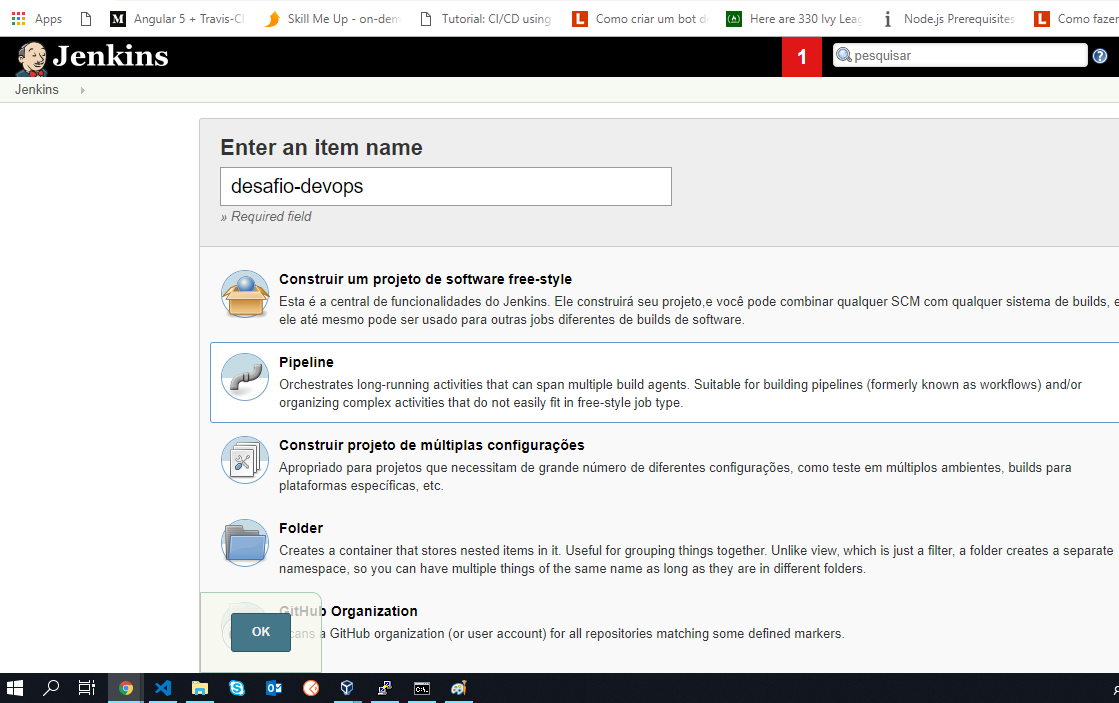Select the Pipeline pipe icon
The image size is (1119, 703).
pos(245,377)
